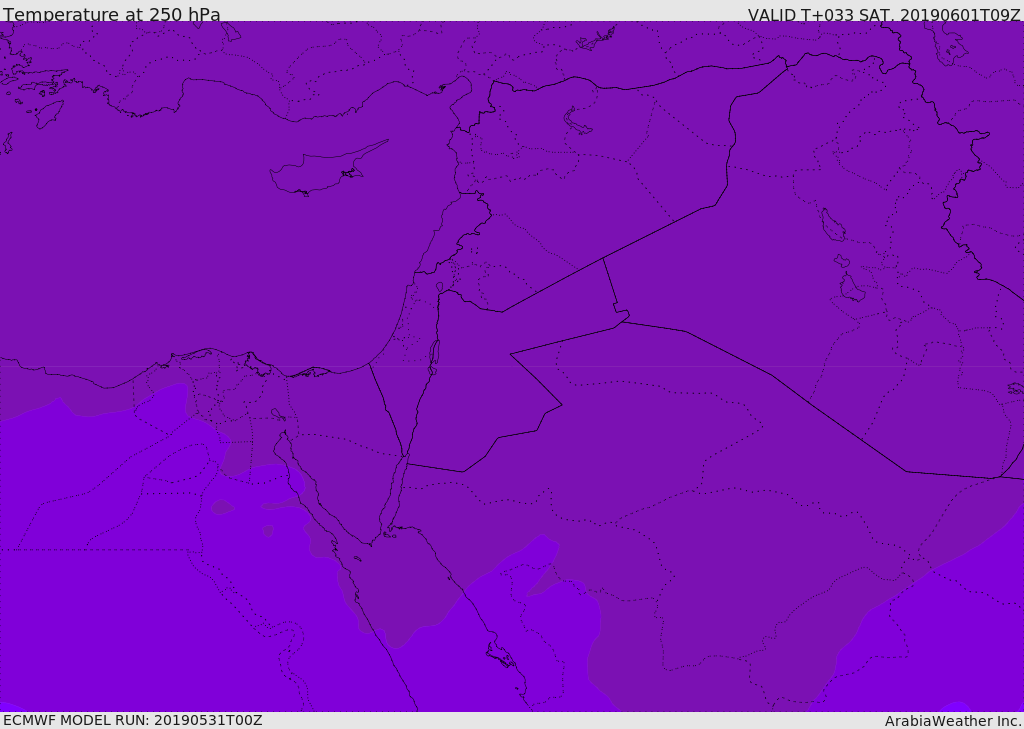
Task: Click the island of Cyprus on the map
Action: pyautogui.click(x=327, y=169)
